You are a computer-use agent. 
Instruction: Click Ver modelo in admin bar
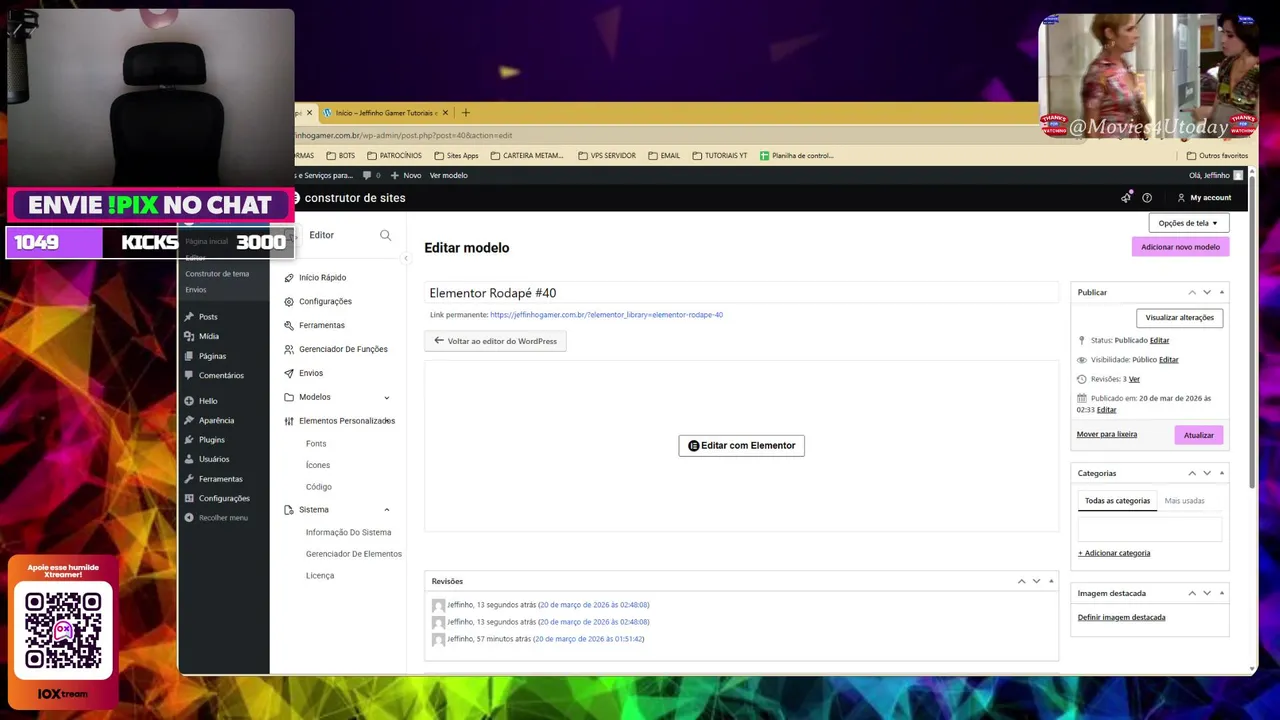(x=448, y=176)
